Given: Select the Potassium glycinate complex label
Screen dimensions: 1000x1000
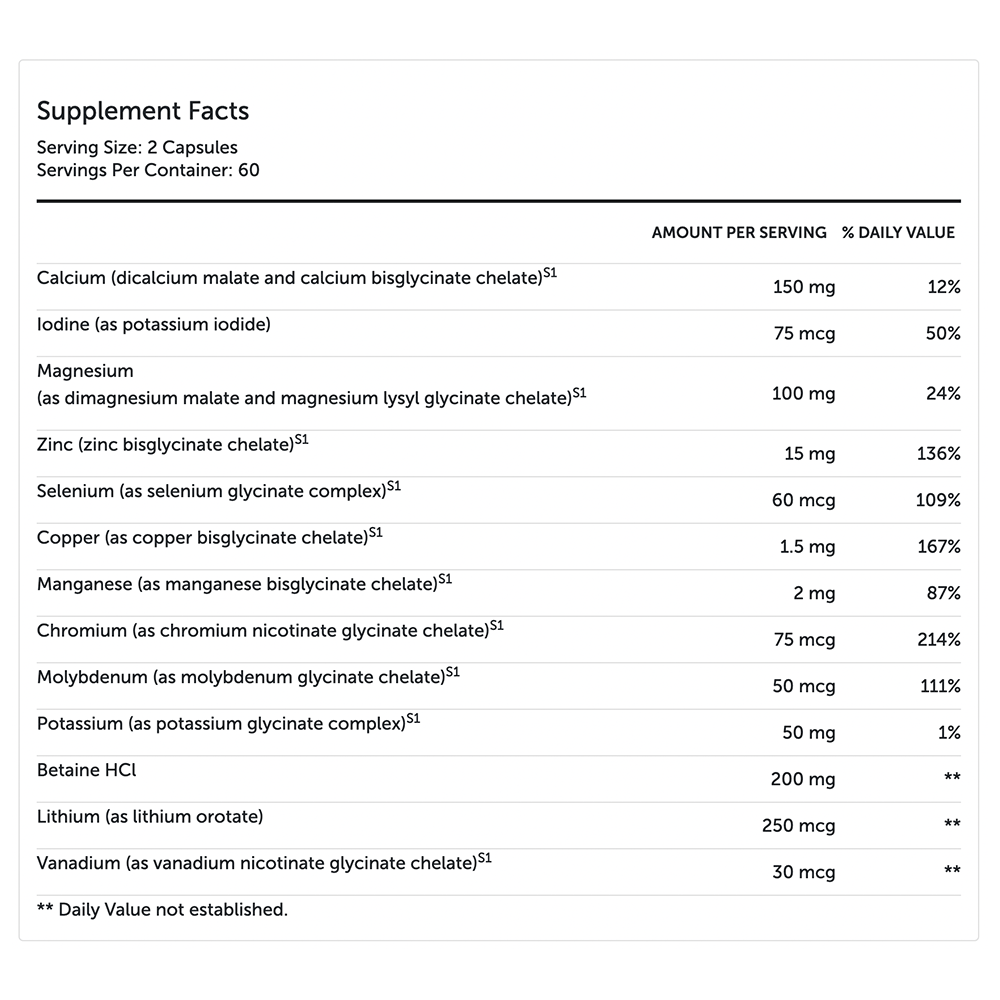Looking at the screenshot, I should (220, 723).
